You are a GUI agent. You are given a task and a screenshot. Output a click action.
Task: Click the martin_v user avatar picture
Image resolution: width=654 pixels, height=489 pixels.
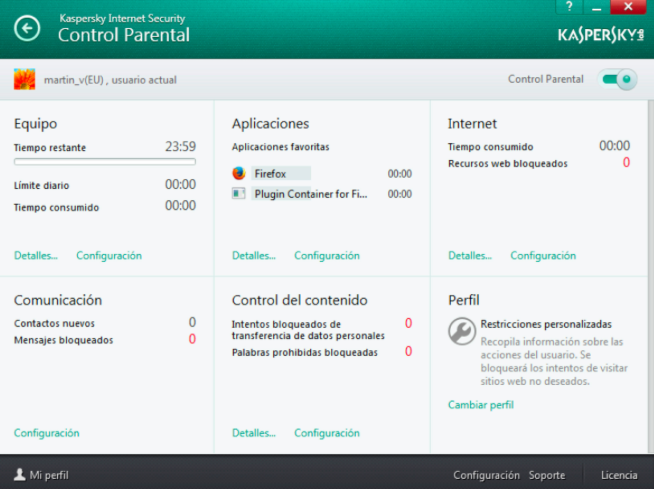[24, 79]
